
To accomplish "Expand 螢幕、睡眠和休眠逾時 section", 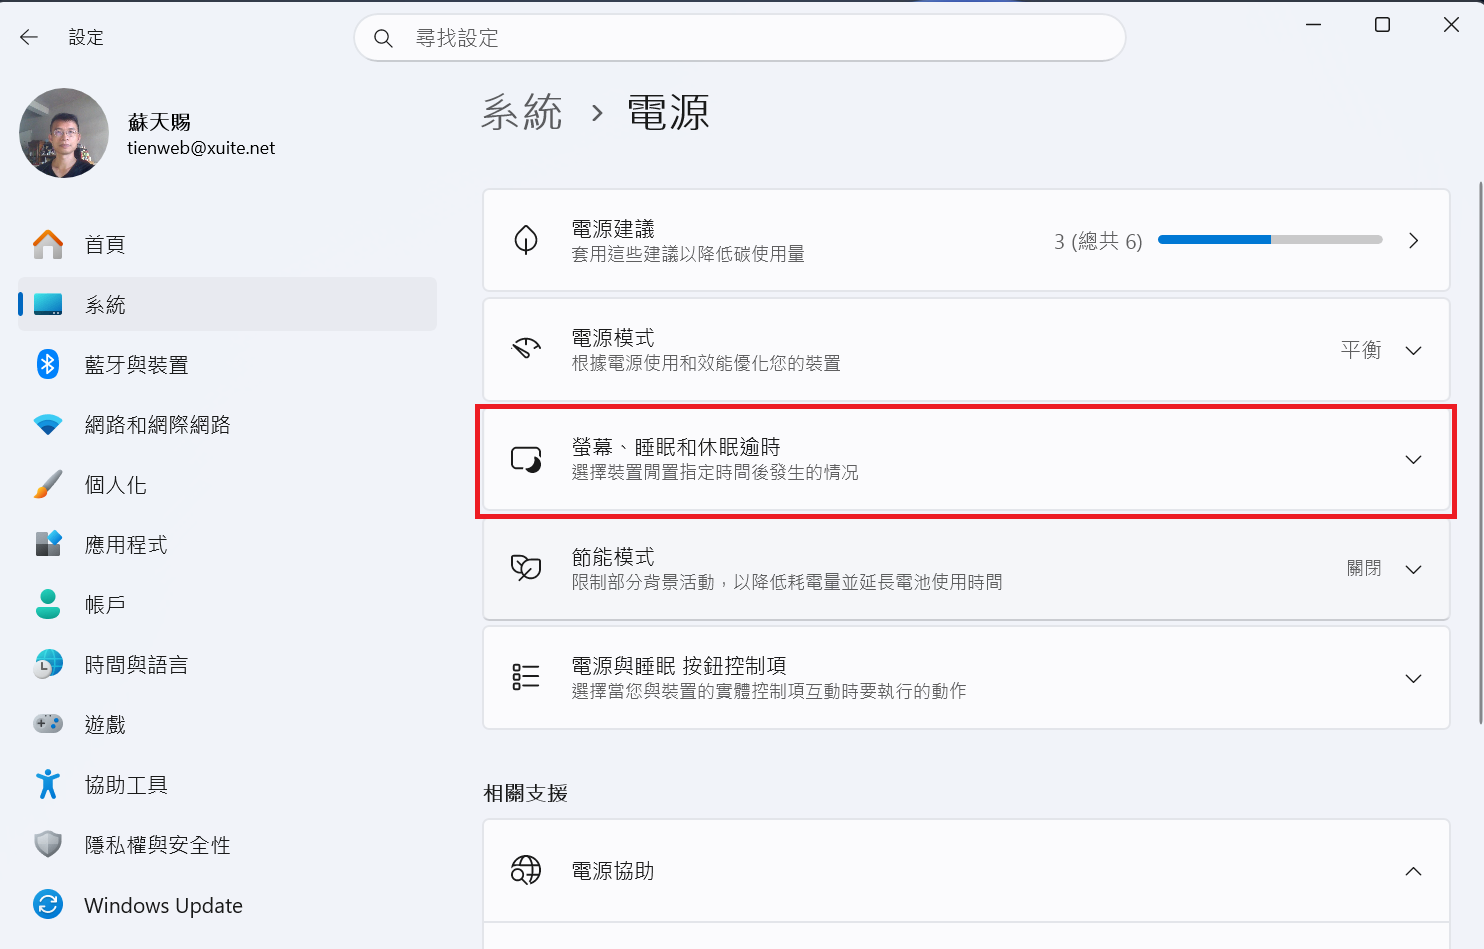I will pyautogui.click(x=966, y=460).
